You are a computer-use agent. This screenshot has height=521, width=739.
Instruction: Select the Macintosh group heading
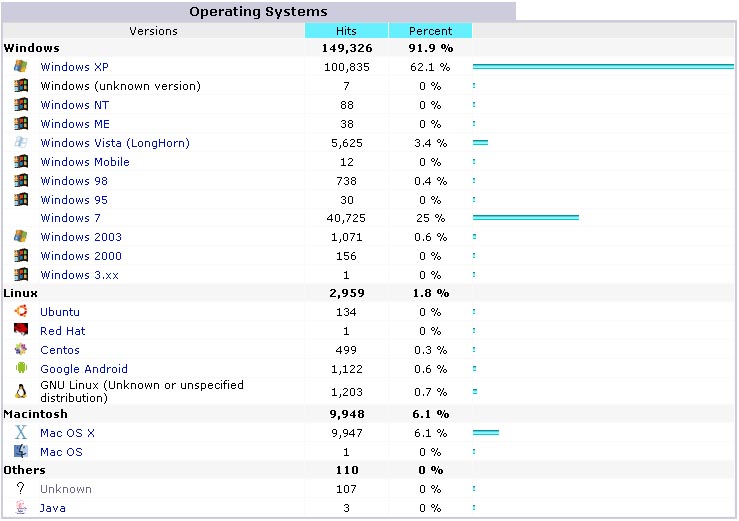coord(35,414)
